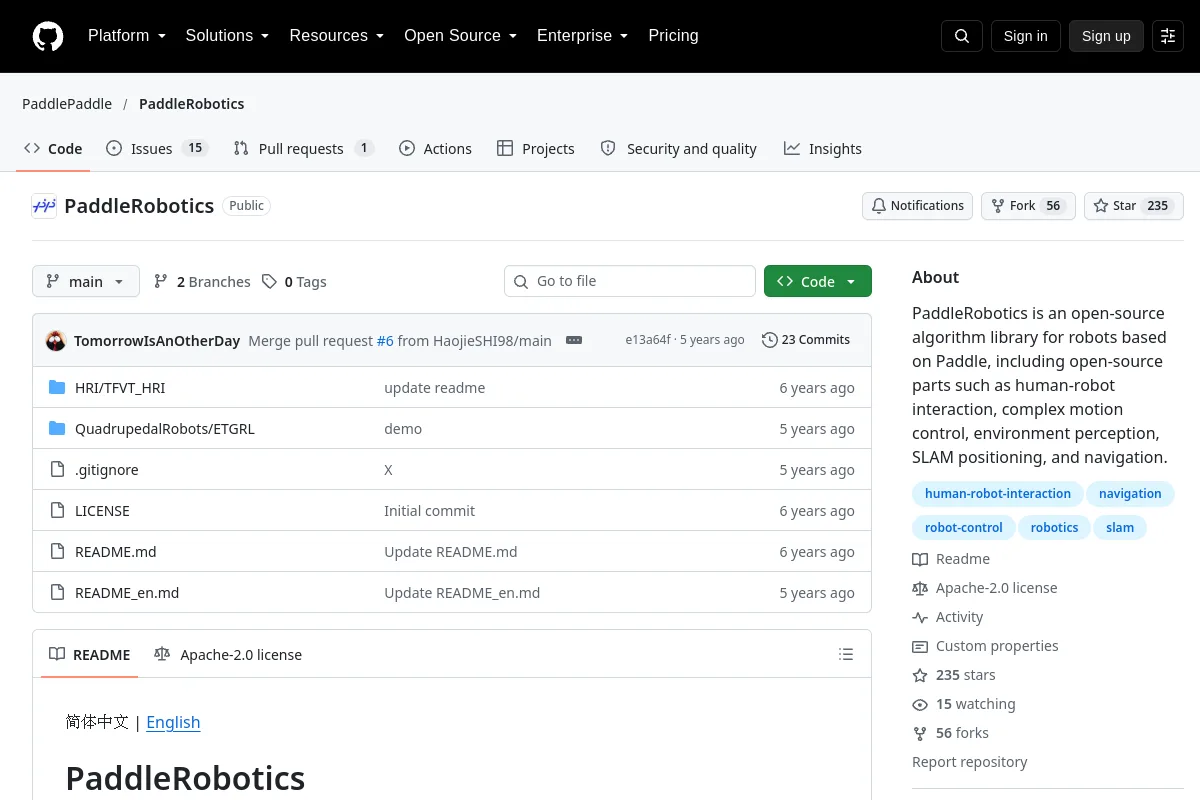Expand the Resources menu
1200x800 pixels.
337,36
